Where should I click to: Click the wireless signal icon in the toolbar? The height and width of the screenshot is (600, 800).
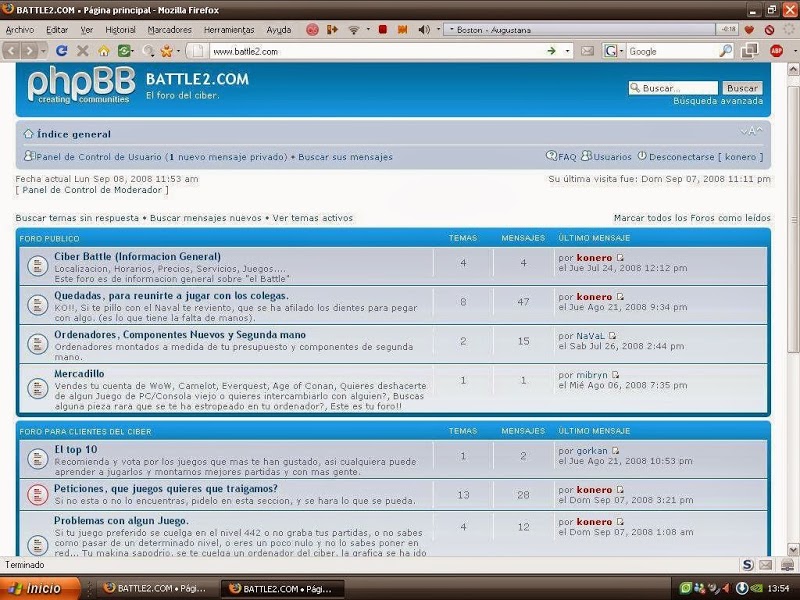point(354,30)
